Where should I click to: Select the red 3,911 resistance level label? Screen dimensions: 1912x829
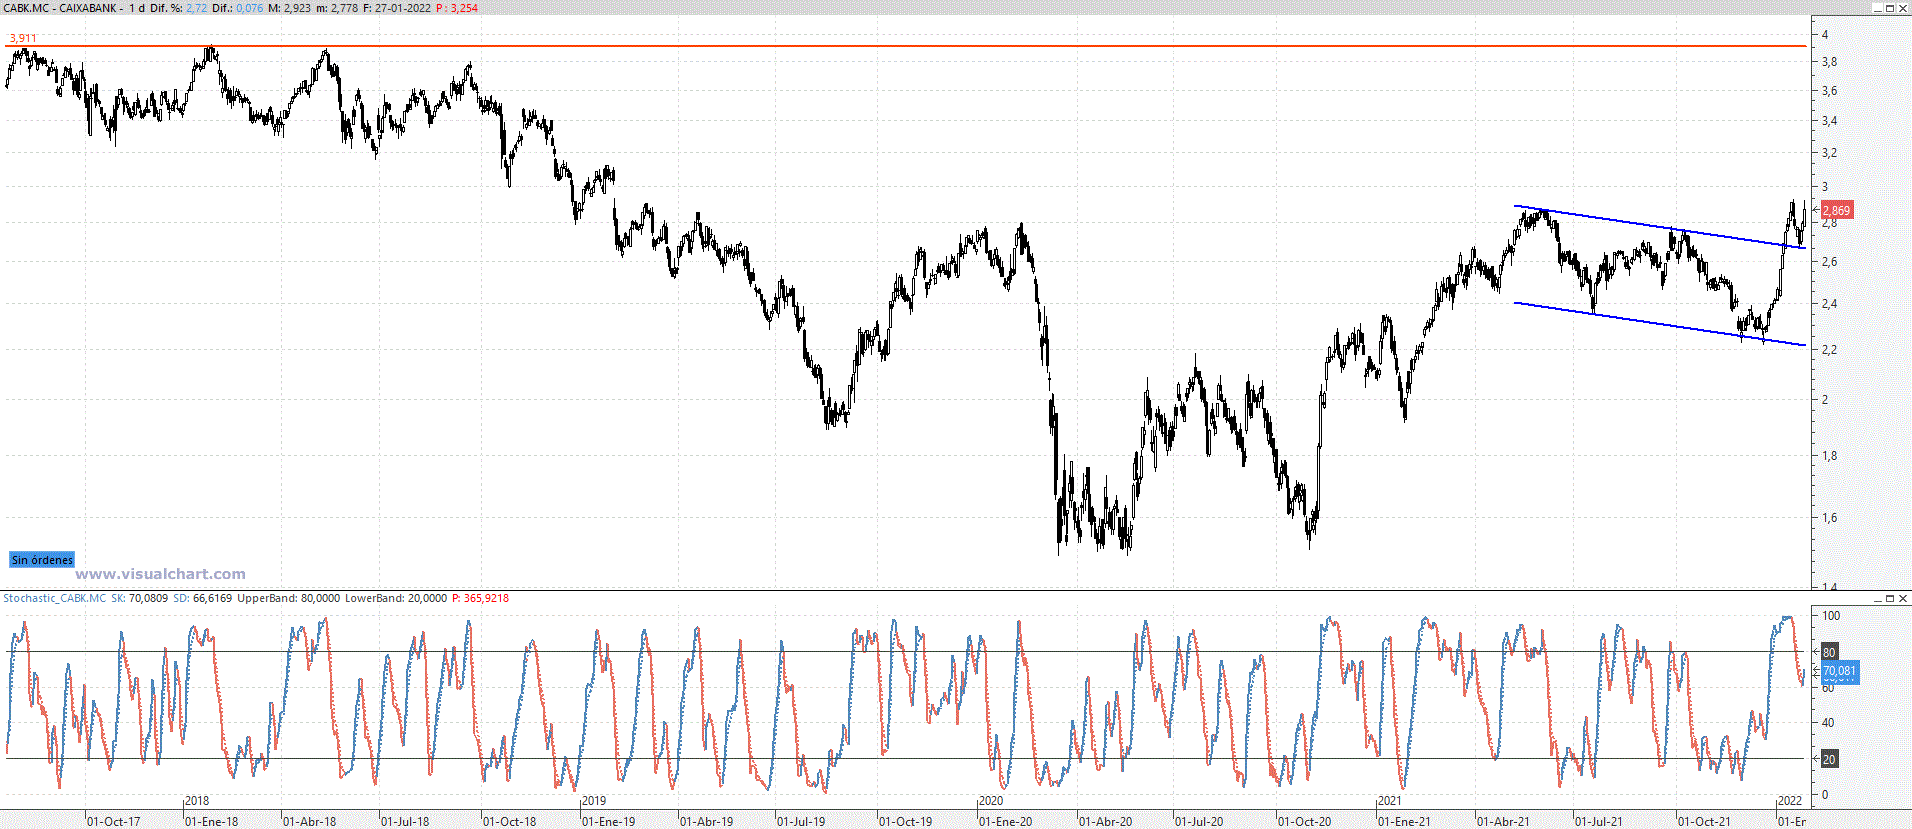point(23,38)
